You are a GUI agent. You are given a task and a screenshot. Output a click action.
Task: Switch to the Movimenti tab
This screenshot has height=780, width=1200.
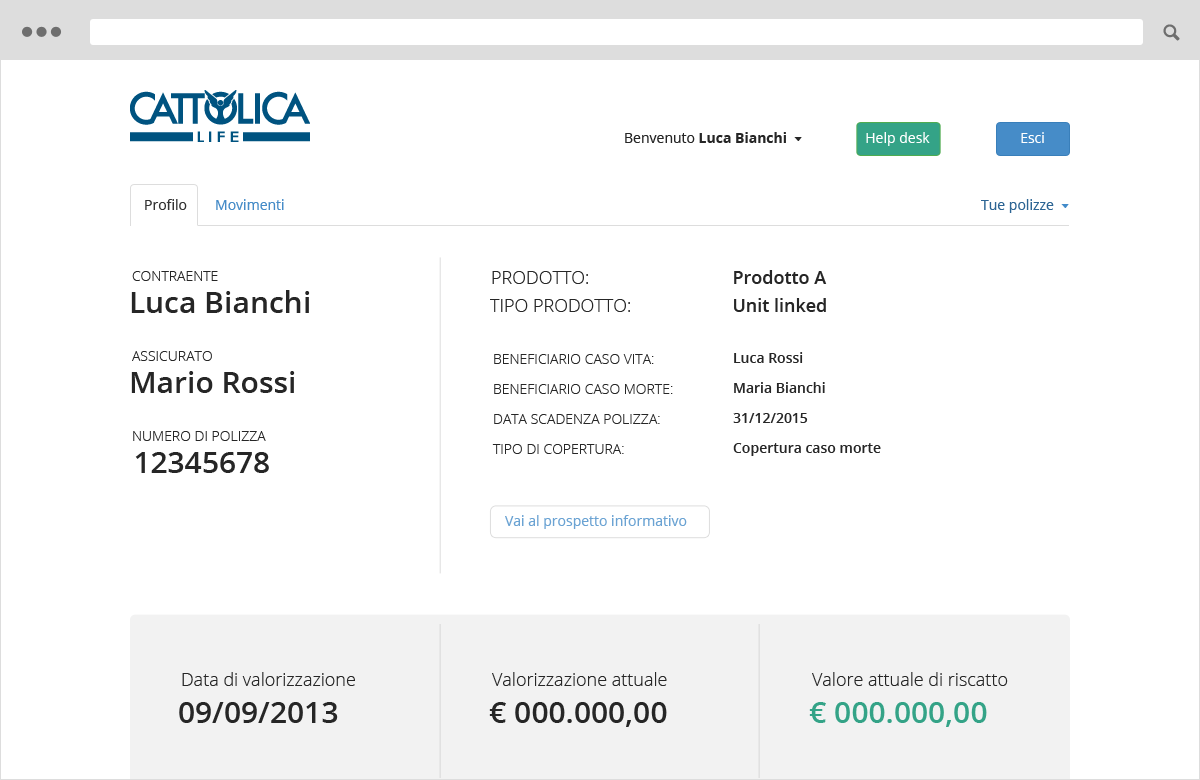click(250, 205)
